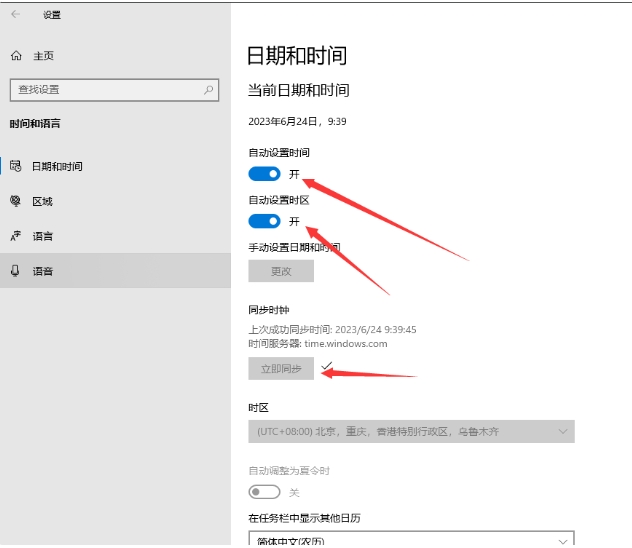Image resolution: width=632 pixels, height=548 pixels.
Task: Click the 区域 globe icon
Action: pyautogui.click(x=16, y=201)
